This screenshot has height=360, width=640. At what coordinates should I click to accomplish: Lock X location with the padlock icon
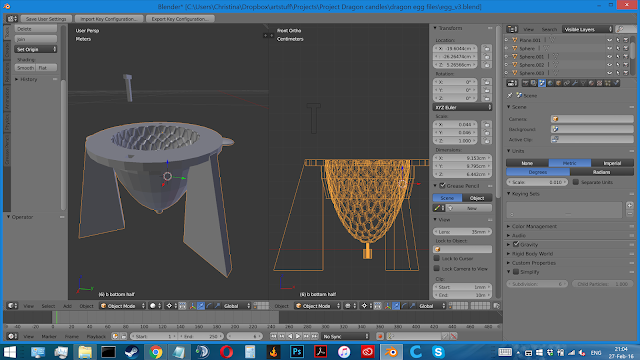(x=487, y=48)
